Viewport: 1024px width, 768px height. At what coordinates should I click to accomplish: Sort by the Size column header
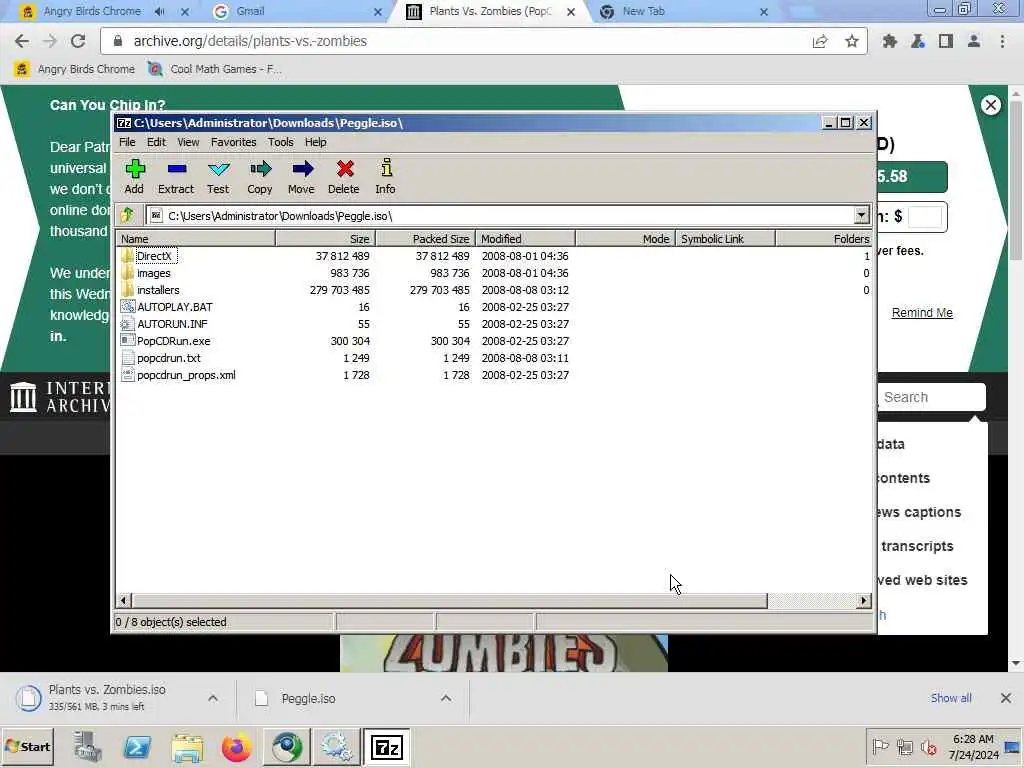(x=325, y=238)
